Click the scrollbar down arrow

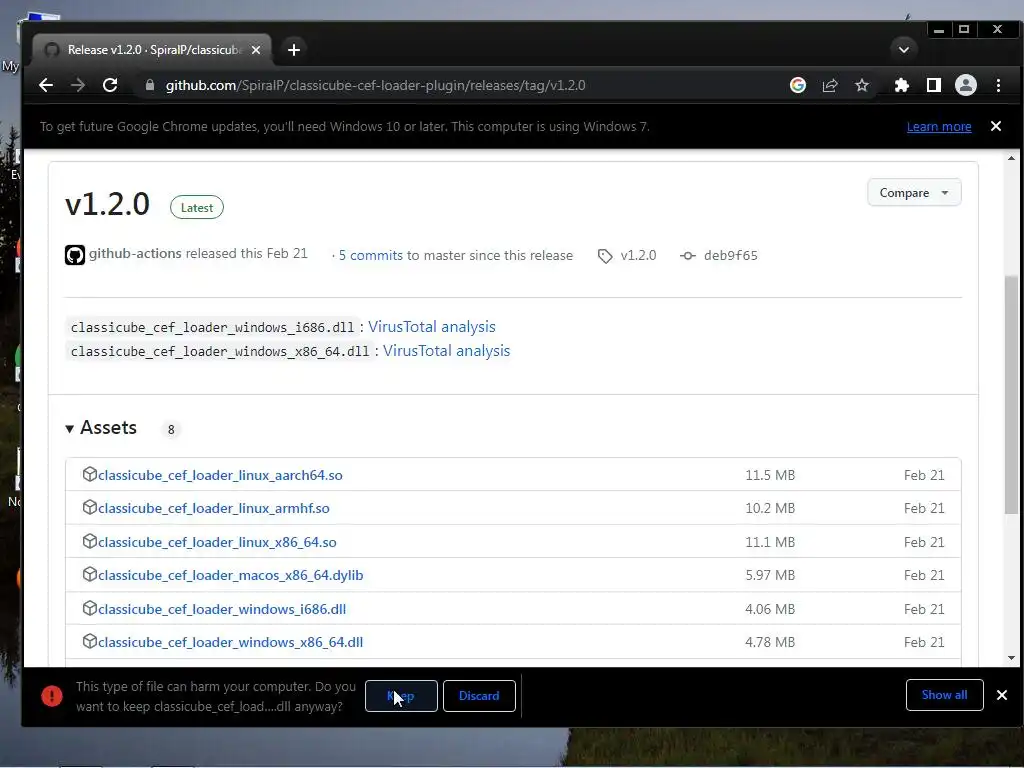(1011, 658)
